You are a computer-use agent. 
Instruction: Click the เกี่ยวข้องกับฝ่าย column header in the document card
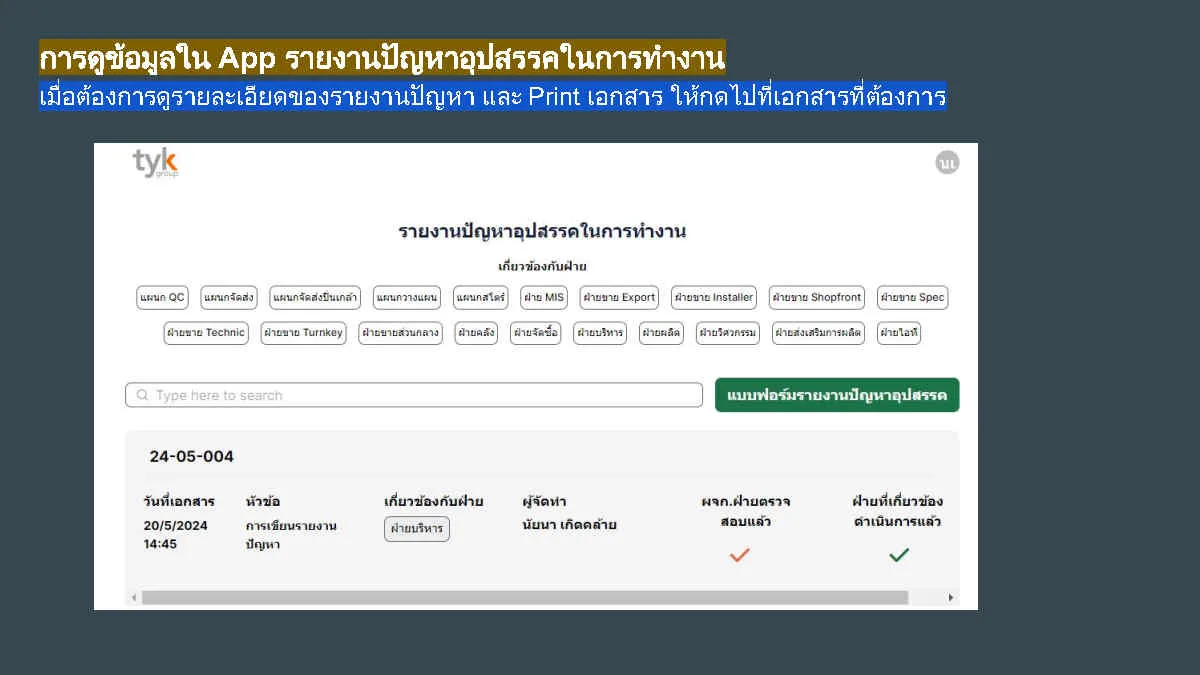click(x=434, y=501)
